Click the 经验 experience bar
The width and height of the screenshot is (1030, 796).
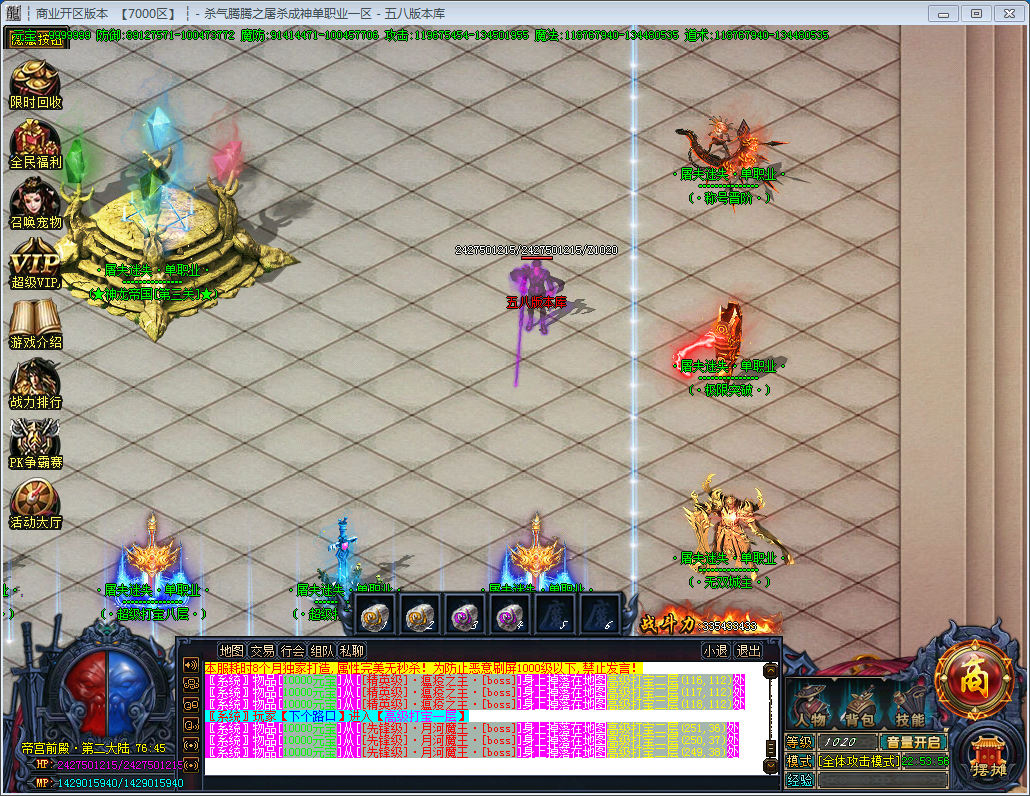pyautogui.click(x=882, y=780)
